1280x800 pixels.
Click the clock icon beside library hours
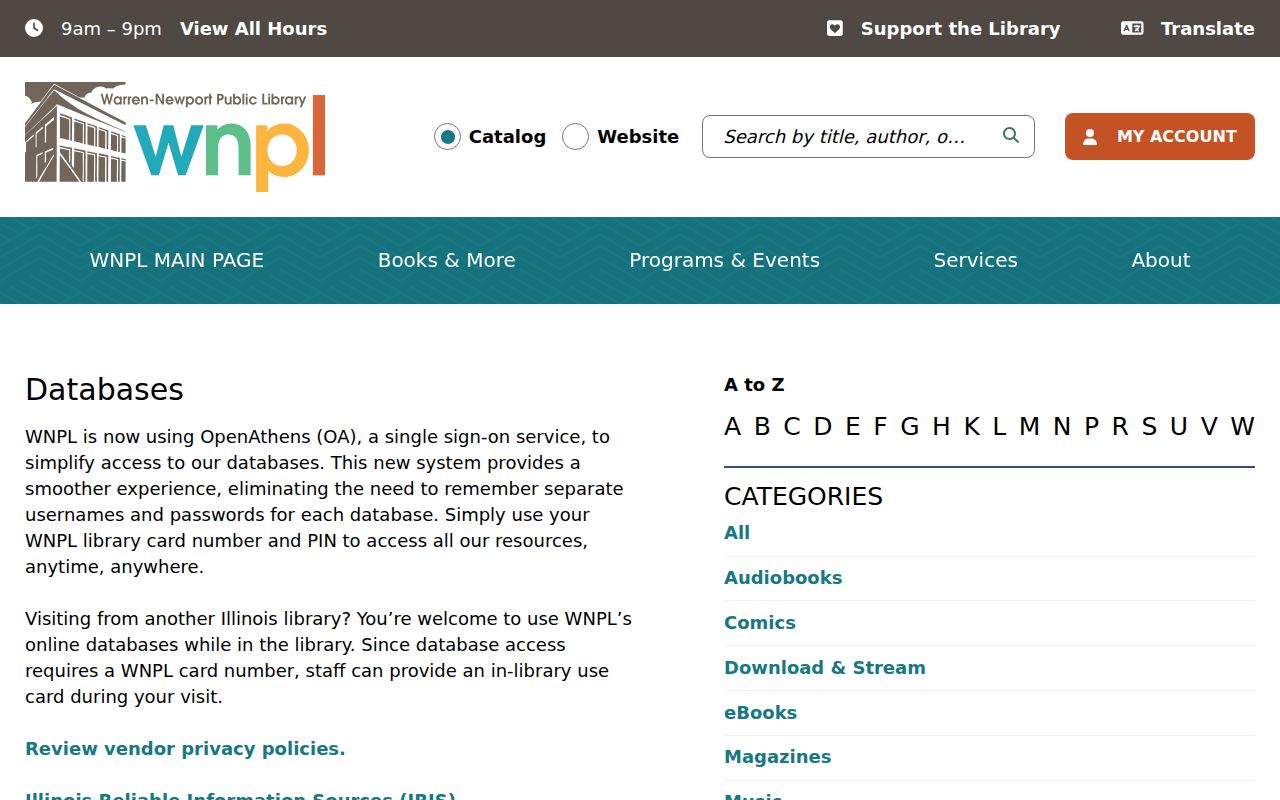point(34,28)
